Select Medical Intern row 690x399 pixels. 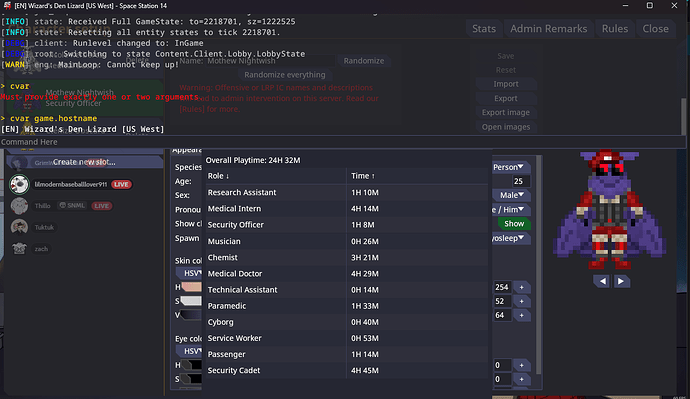[347, 209]
